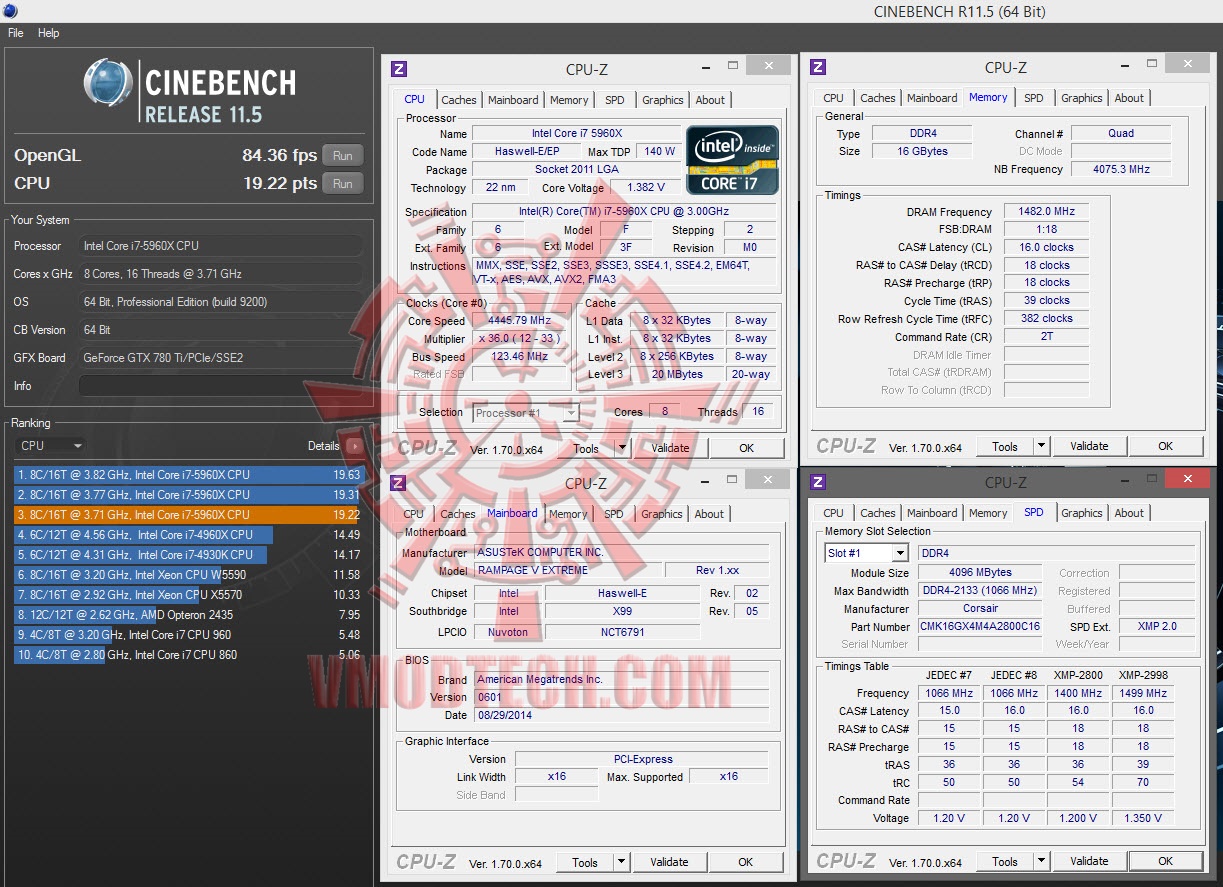This screenshot has width=1223, height=887.
Task: Switch to Mainboard tab in SPD window
Action: [932, 513]
